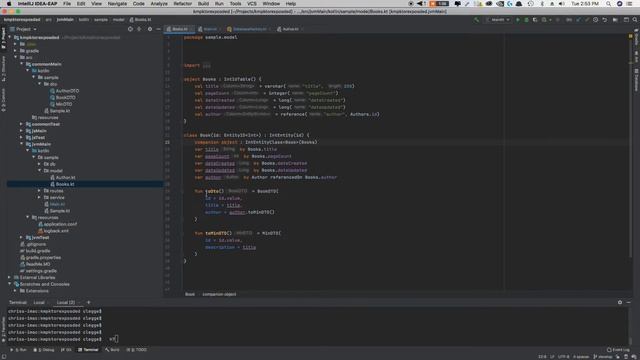
Task: Click jvmMain in navigation bar
Action: [x=65, y=20]
